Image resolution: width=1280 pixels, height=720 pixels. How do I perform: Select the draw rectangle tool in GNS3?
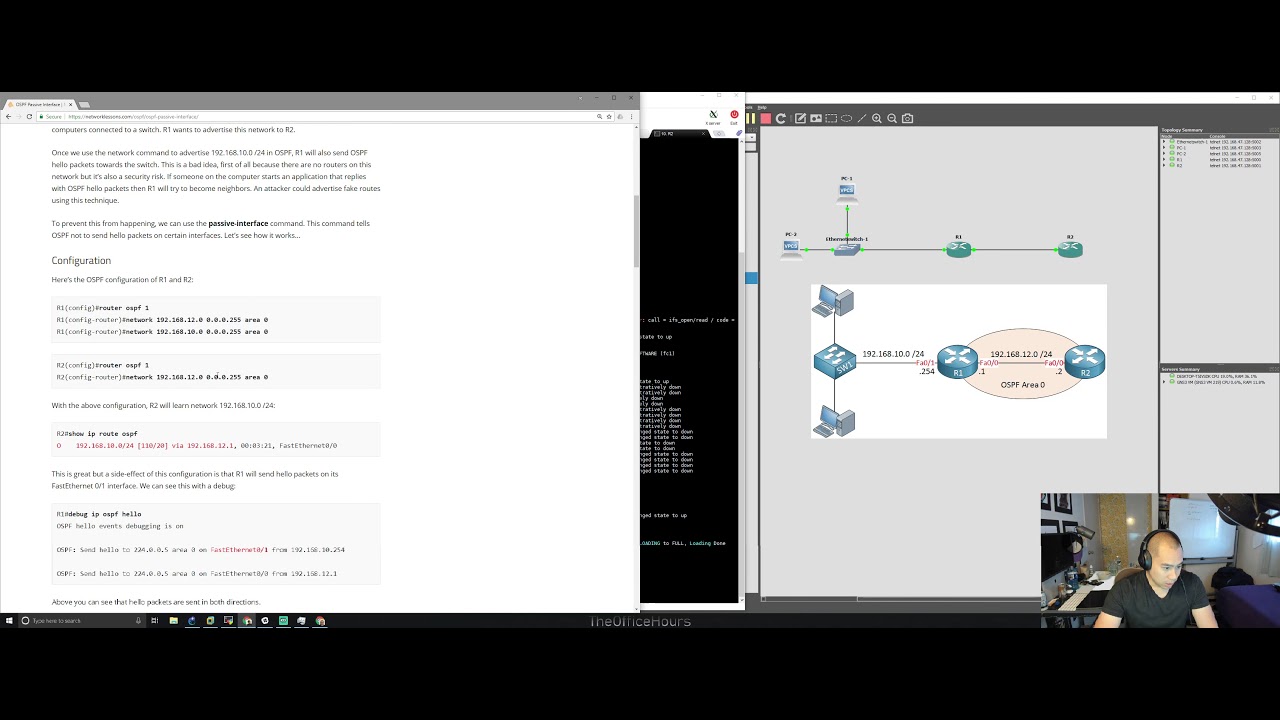click(831, 118)
